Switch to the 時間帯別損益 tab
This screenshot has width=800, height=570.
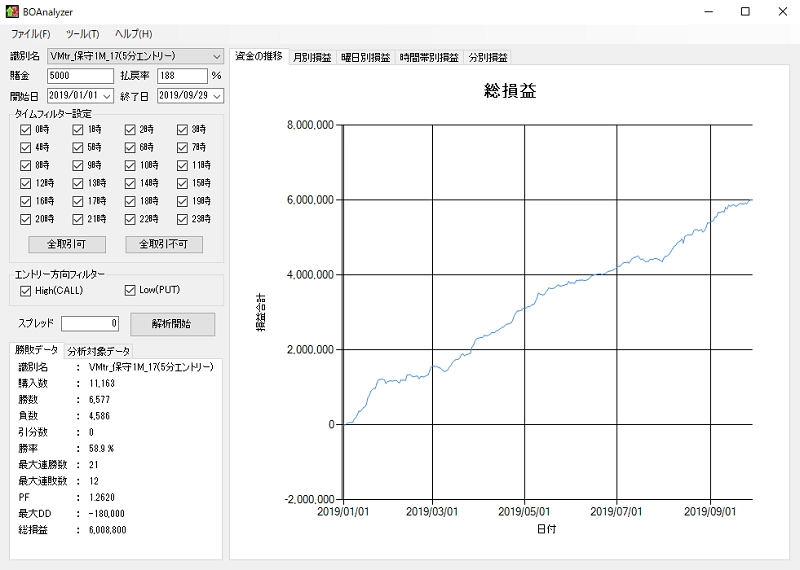pos(429,58)
